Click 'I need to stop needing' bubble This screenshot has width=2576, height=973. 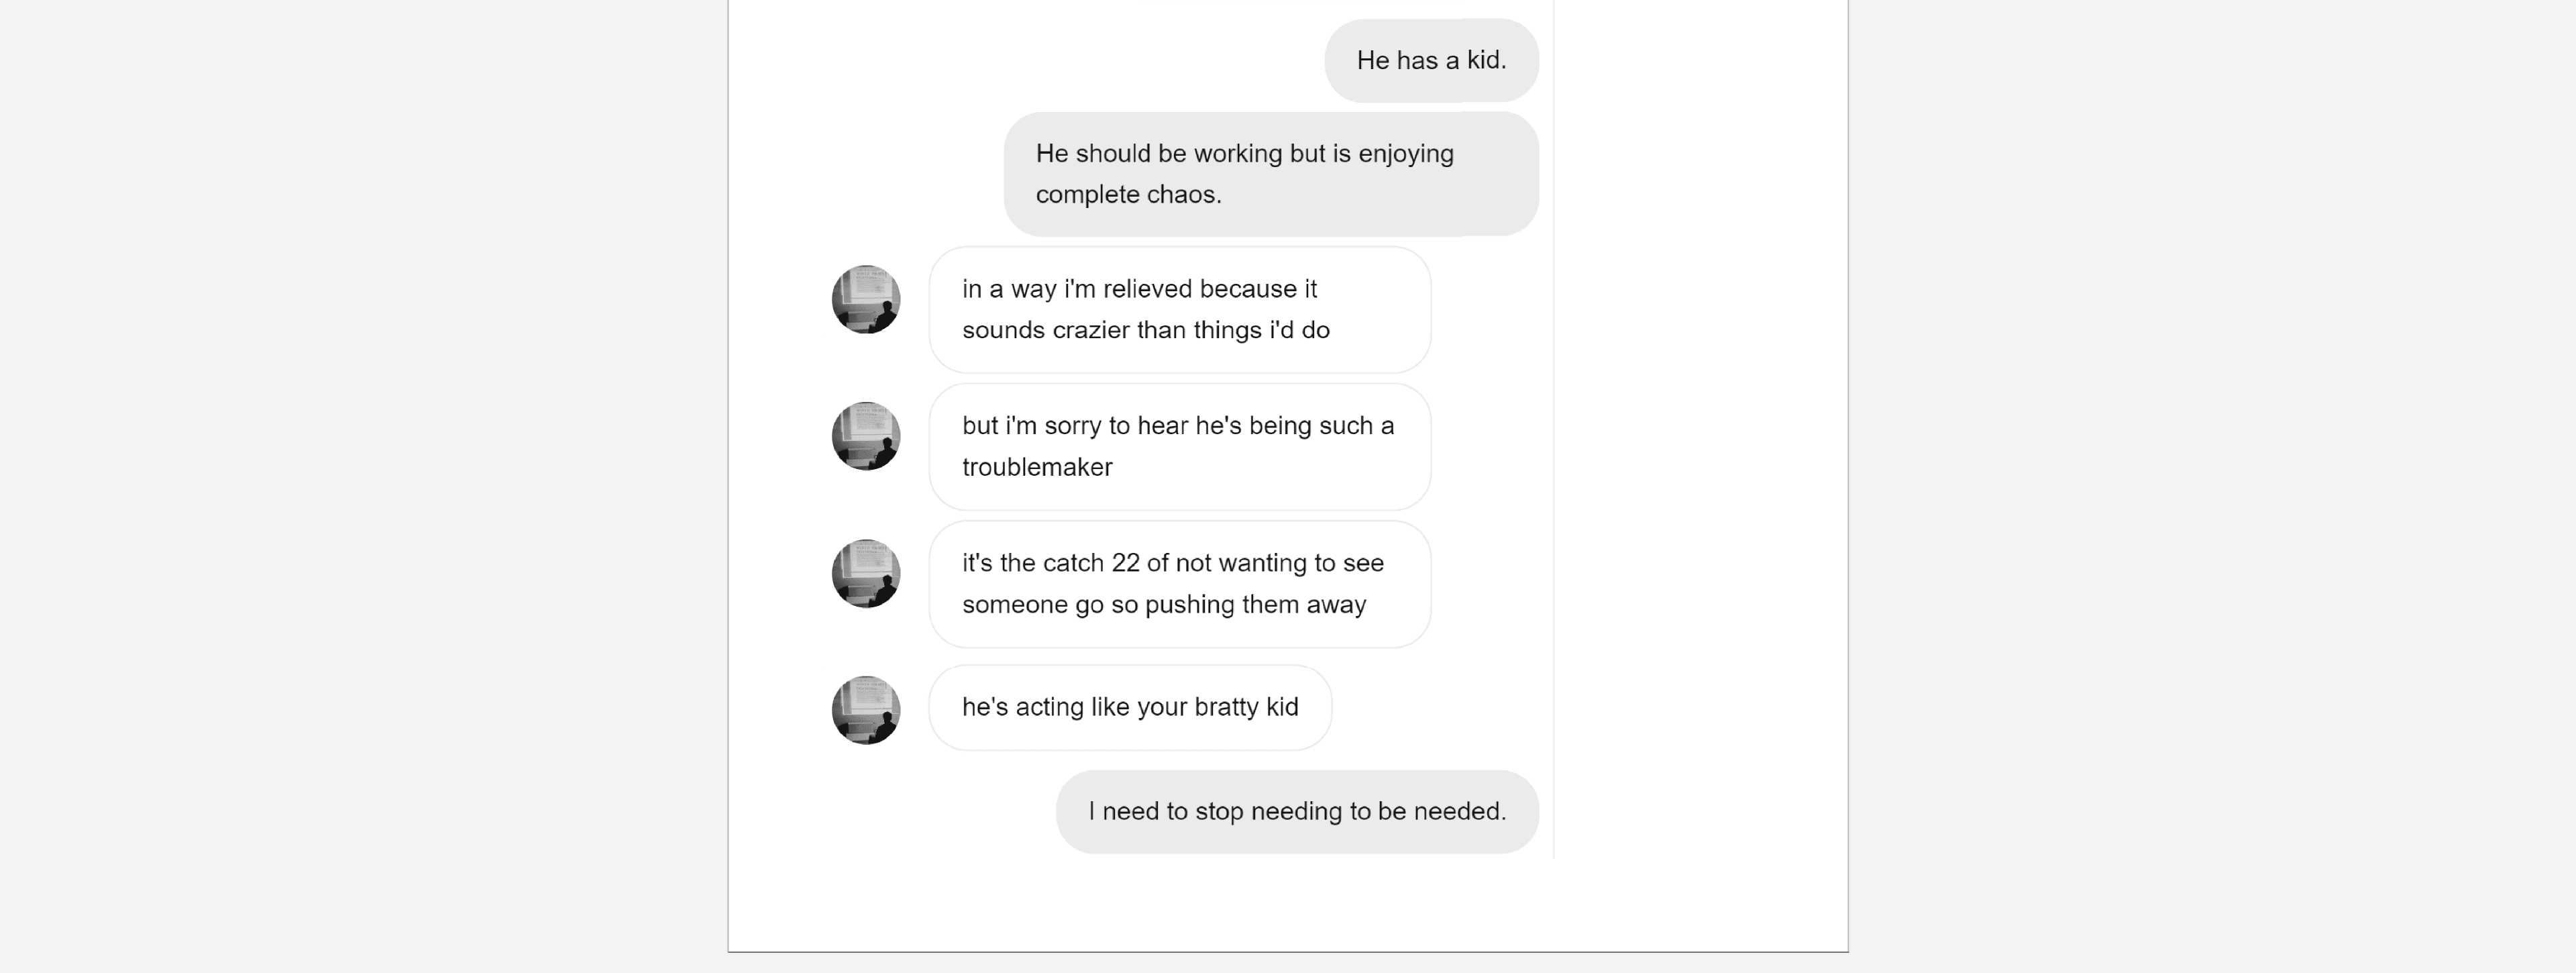[1297, 811]
